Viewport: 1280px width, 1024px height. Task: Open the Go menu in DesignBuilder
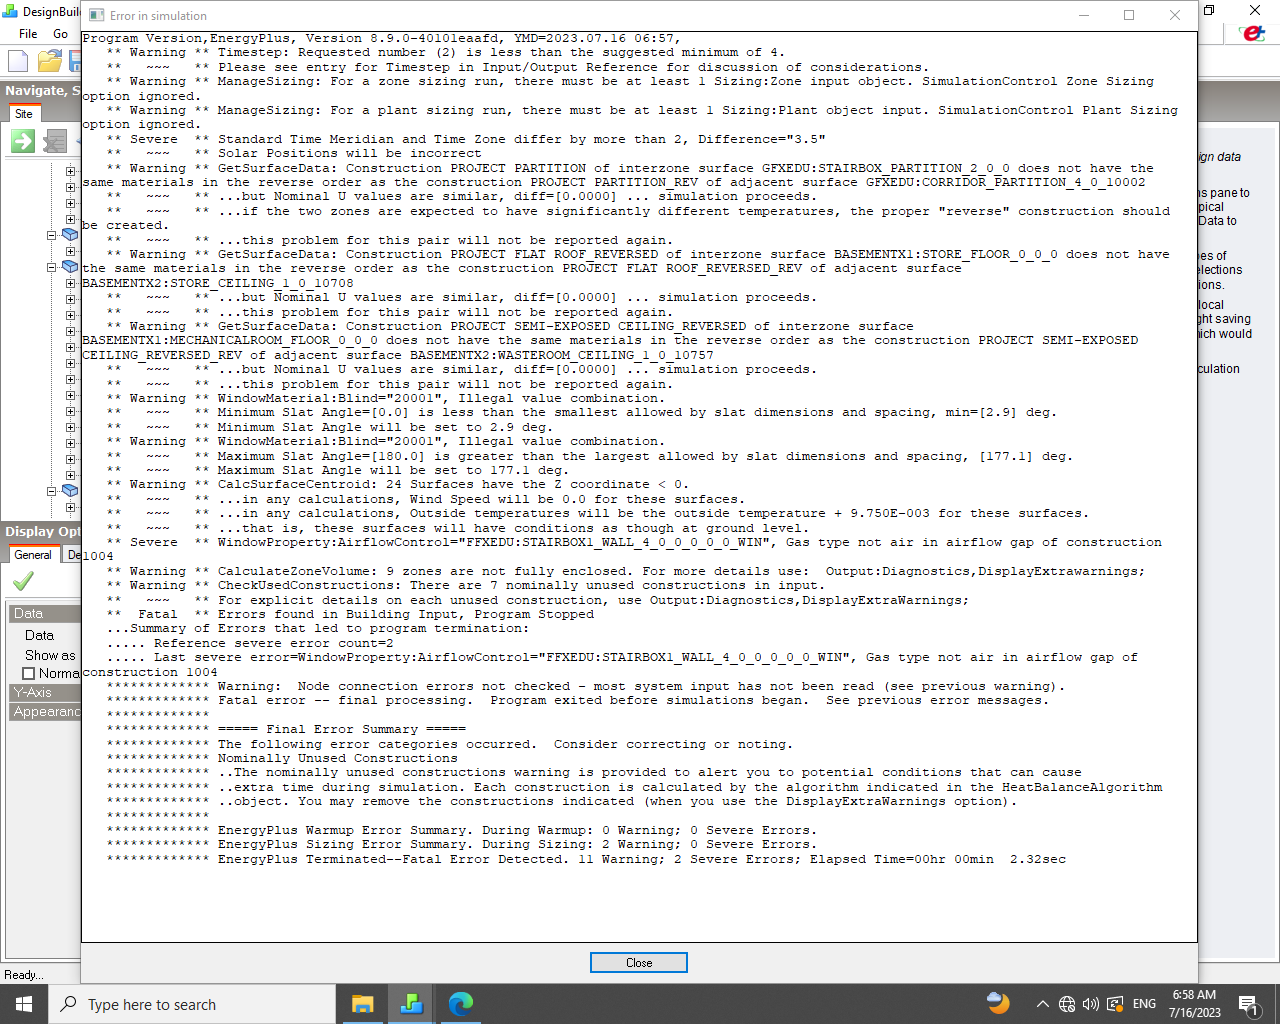[60, 33]
